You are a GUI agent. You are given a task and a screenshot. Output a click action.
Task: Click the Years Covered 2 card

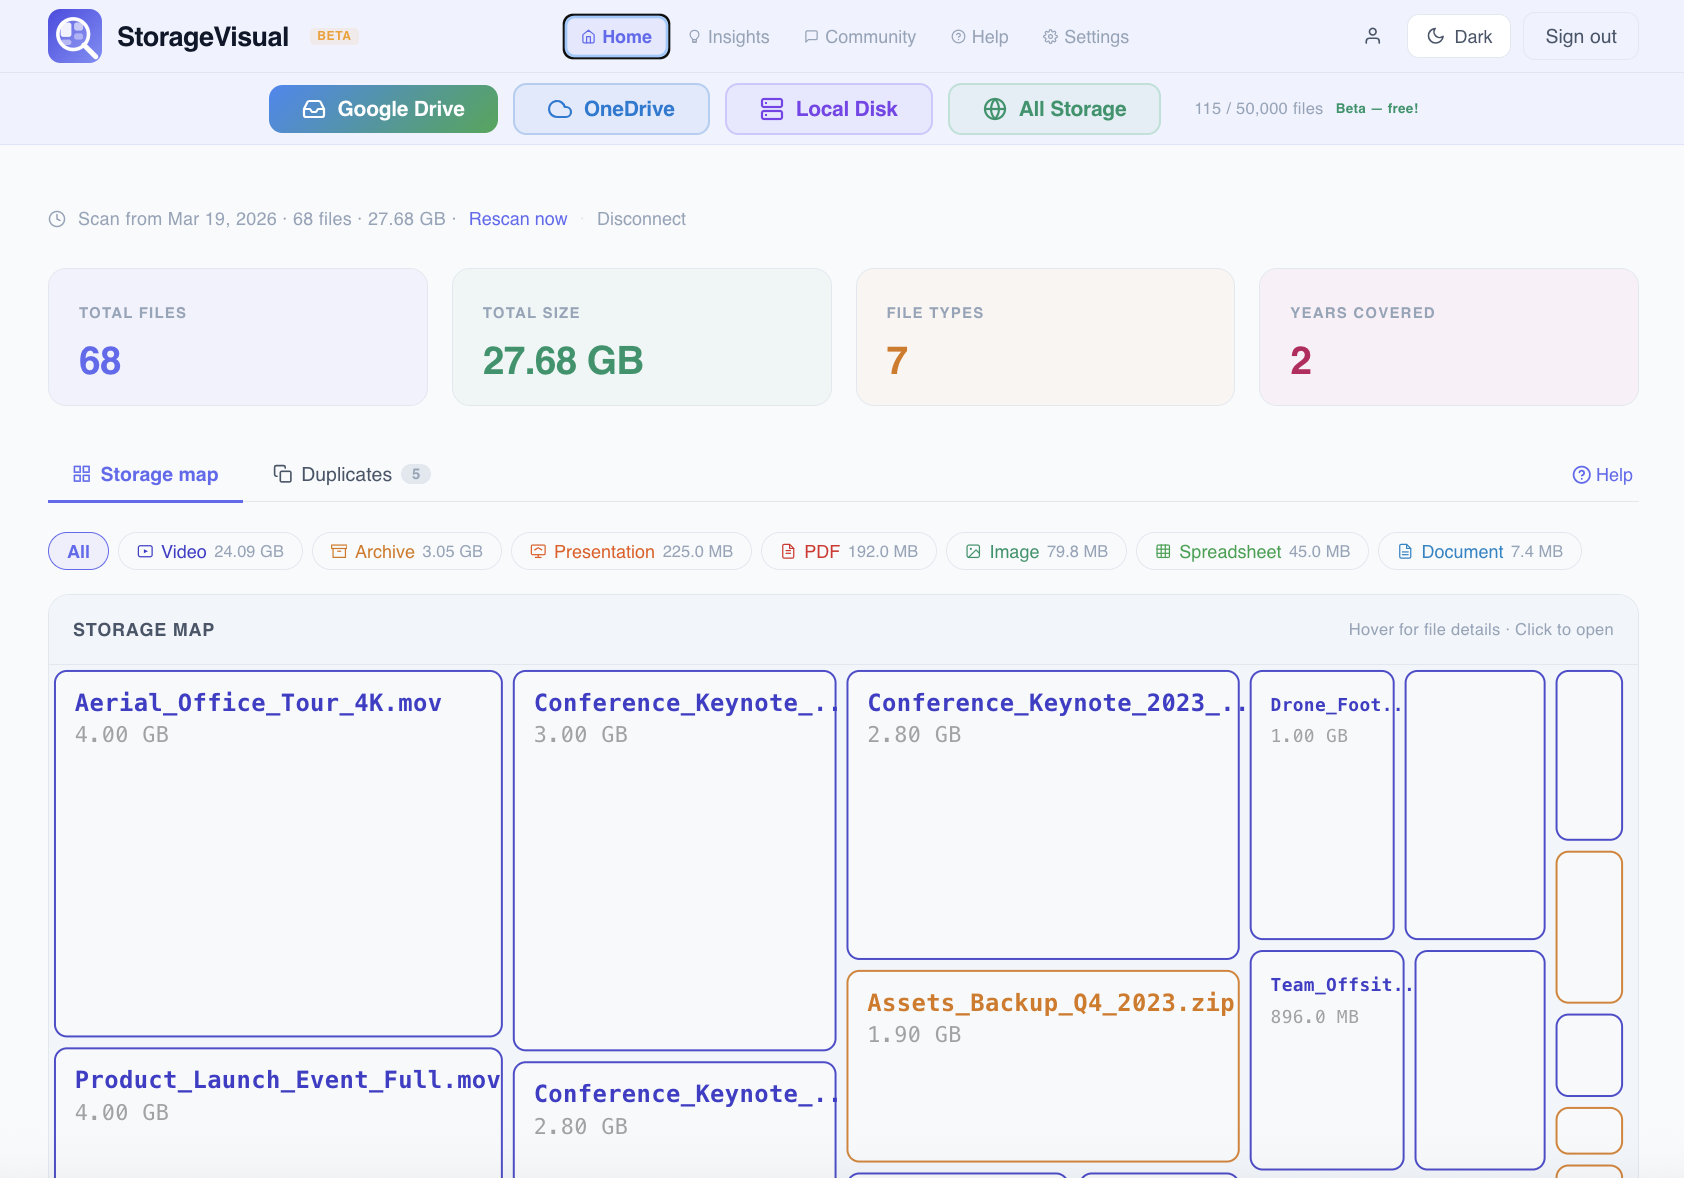click(1448, 337)
